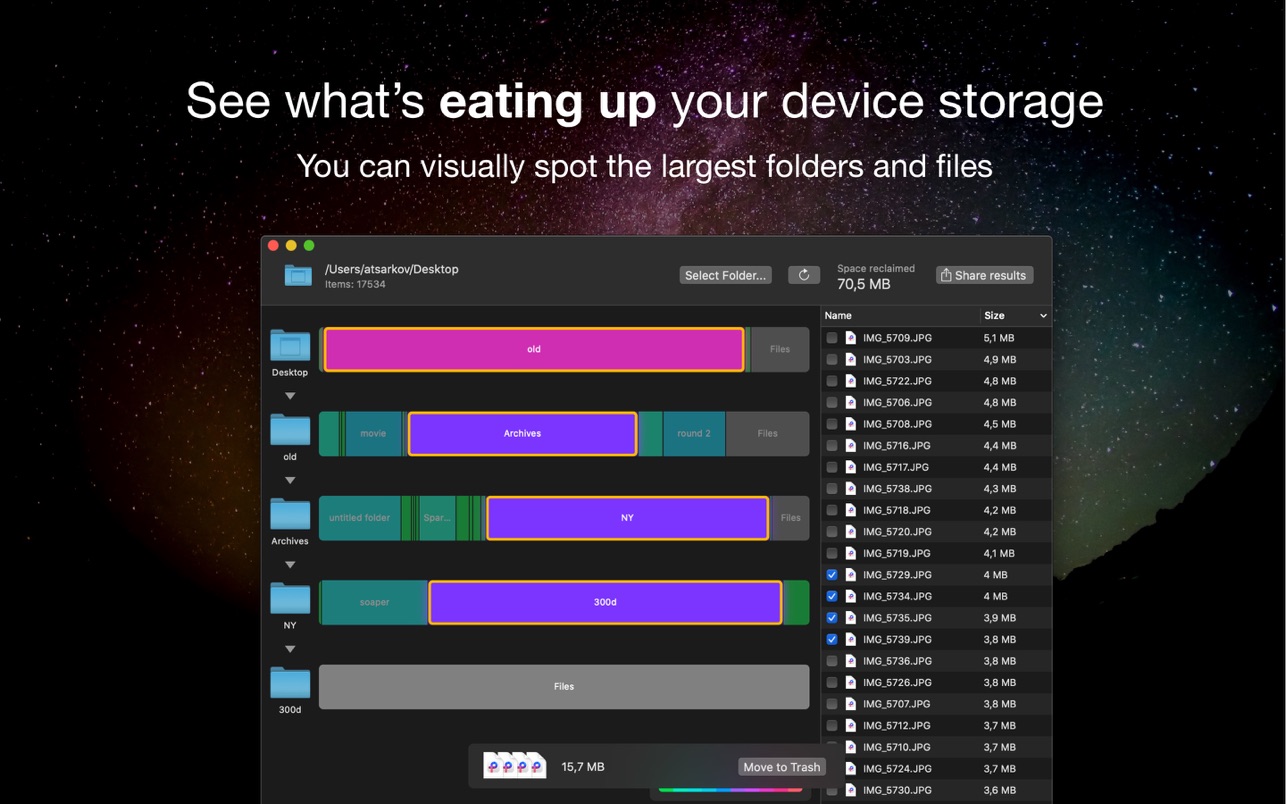Select the IMG_5712.JPG file name
The image size is (1286, 804).
tap(897, 725)
